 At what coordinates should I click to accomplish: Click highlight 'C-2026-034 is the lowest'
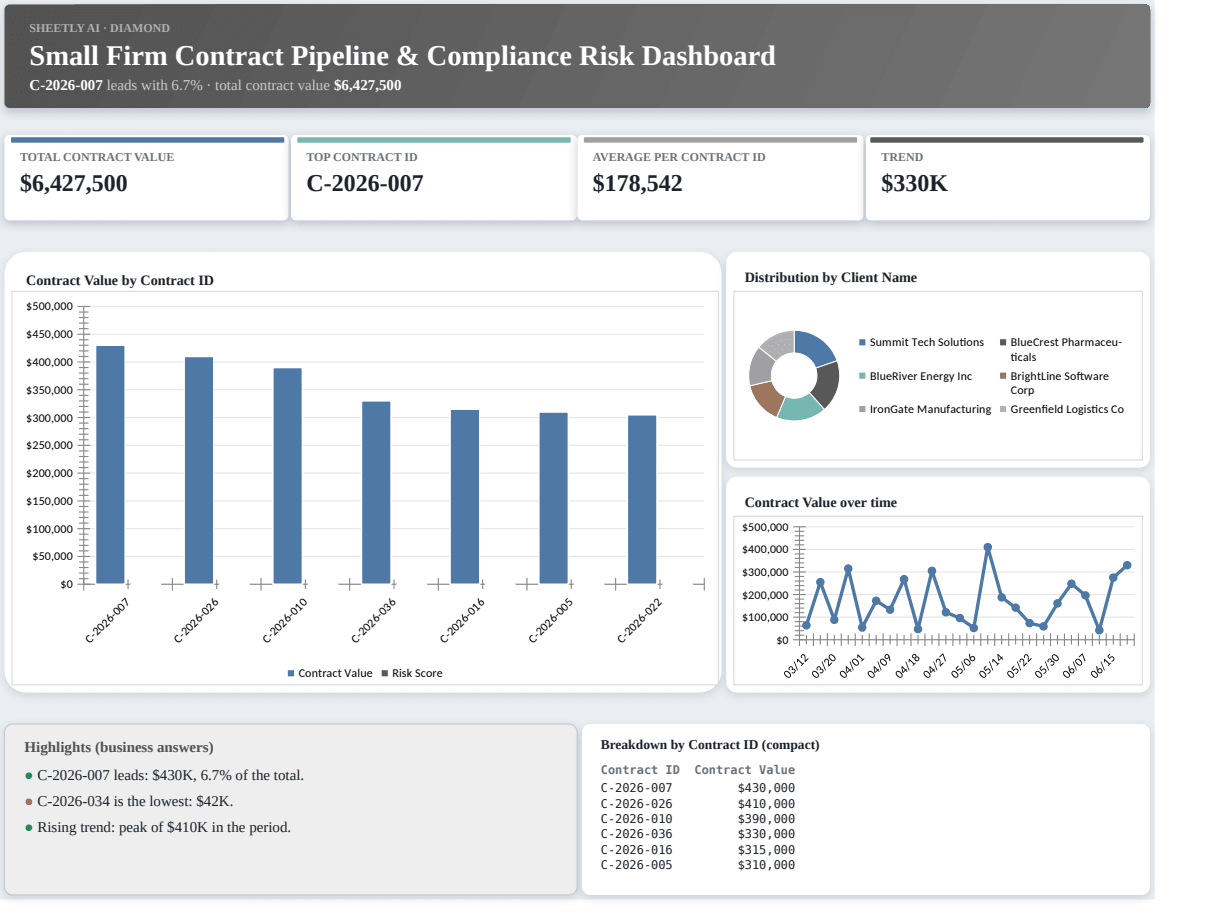coord(129,801)
